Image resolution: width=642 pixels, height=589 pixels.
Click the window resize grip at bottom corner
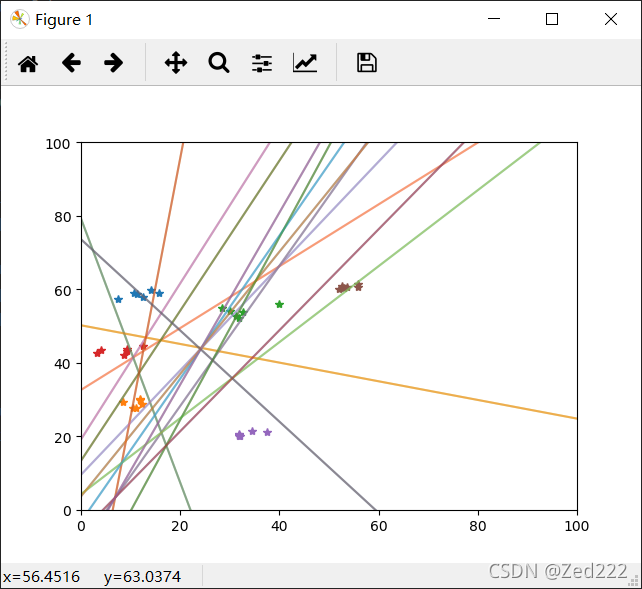tap(634, 581)
